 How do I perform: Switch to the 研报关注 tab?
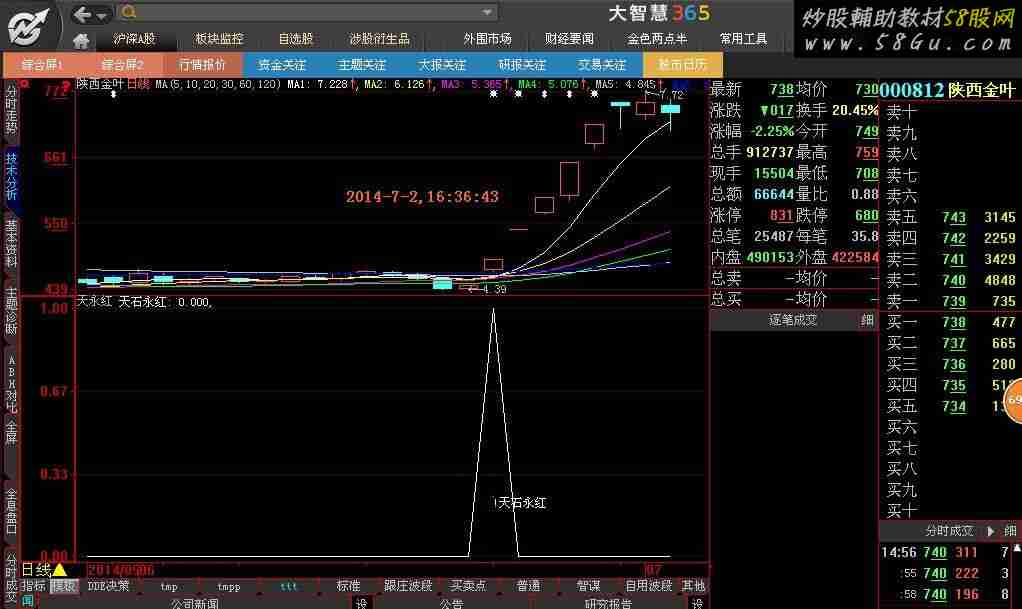pos(521,65)
